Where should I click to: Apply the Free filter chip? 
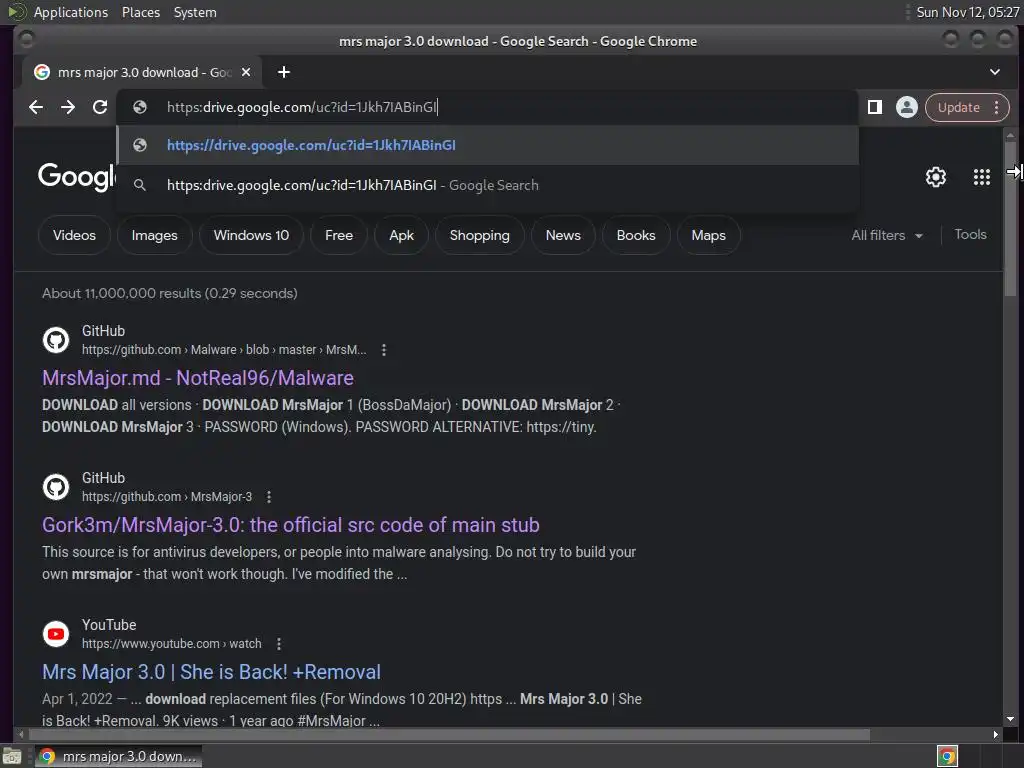[339, 235]
